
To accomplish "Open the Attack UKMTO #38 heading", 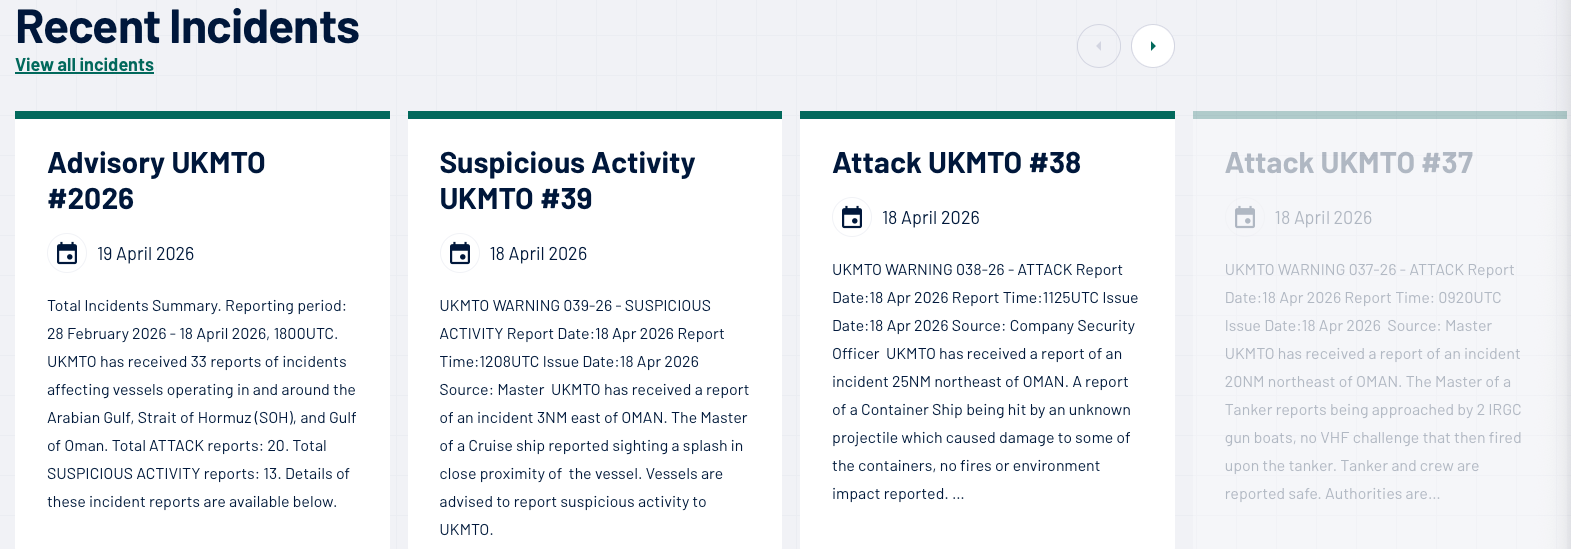I will tap(957, 163).
